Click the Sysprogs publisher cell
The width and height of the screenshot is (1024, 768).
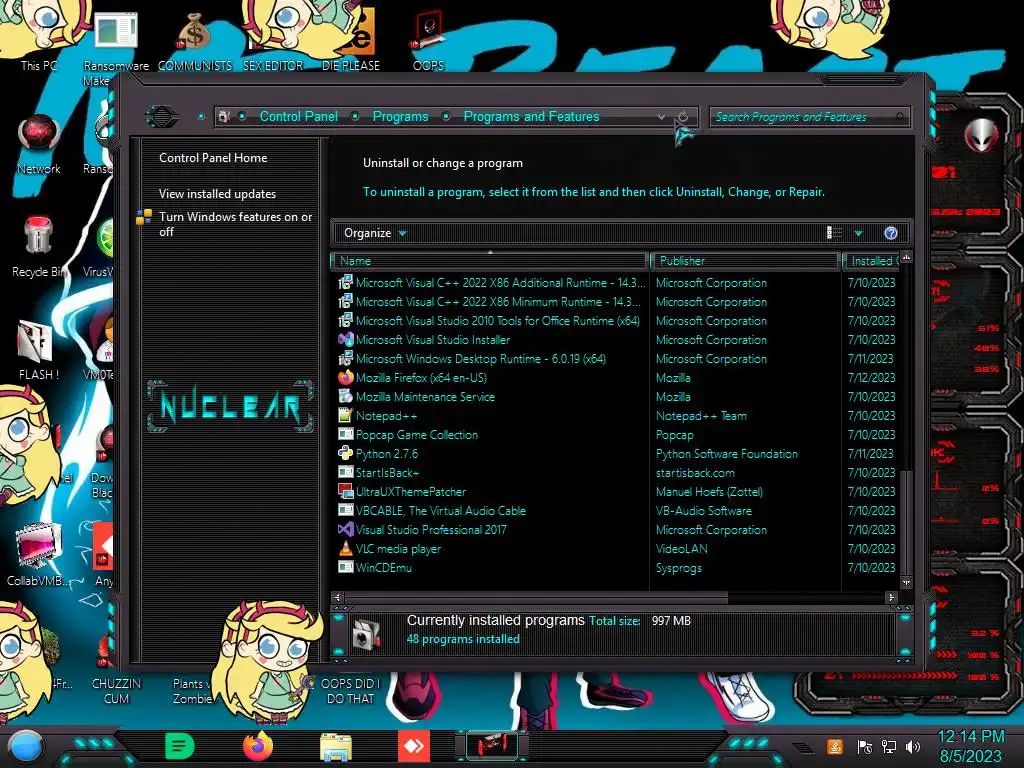679,568
